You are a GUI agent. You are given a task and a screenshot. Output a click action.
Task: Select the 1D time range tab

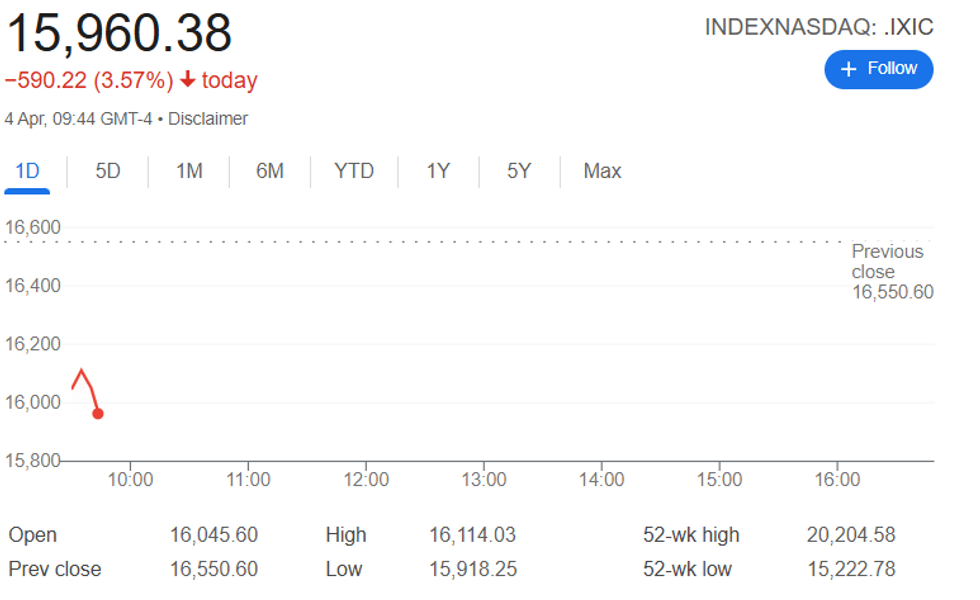(27, 171)
